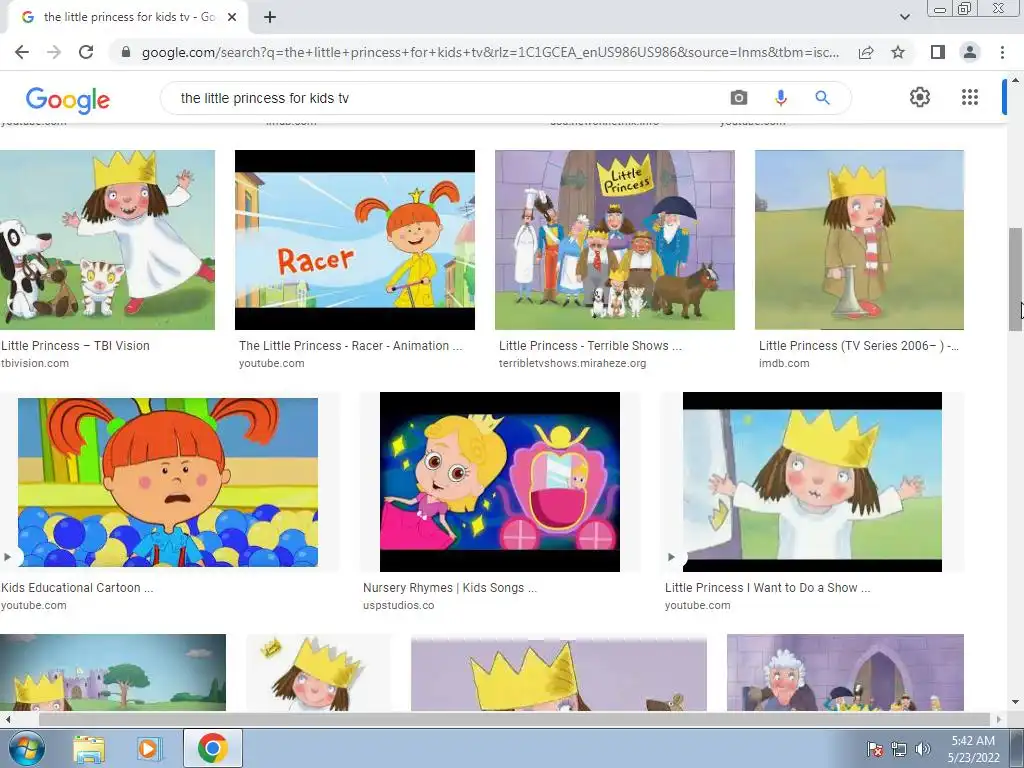Go back to the previous page
1024x768 pixels.
(x=22, y=52)
